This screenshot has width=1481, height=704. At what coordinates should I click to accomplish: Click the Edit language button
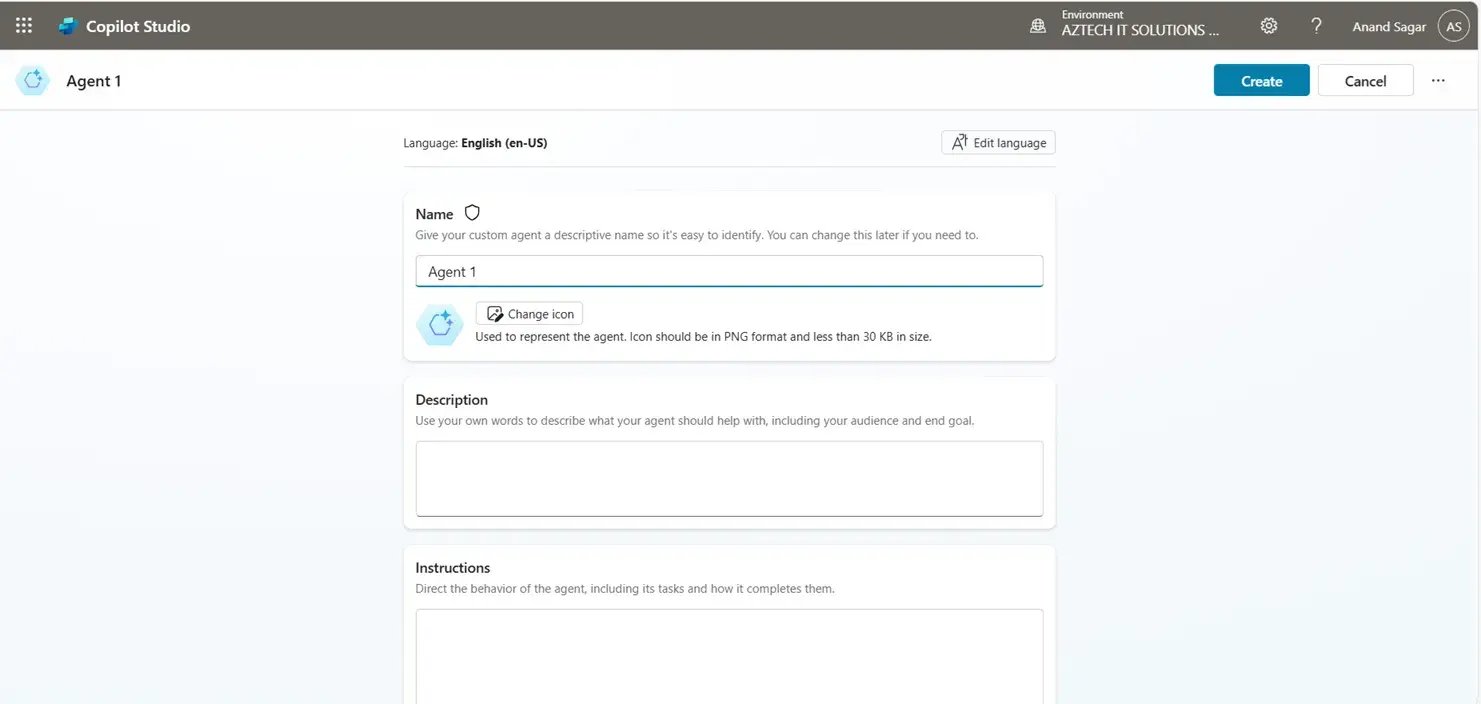pos(998,143)
